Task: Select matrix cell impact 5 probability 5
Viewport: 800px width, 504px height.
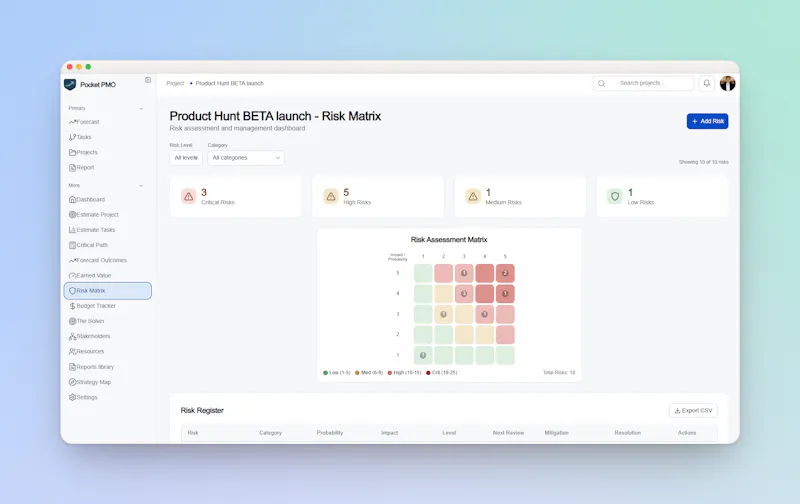Action: click(505, 273)
